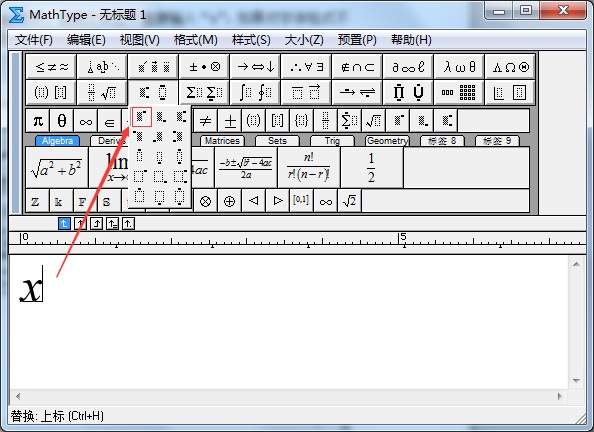This screenshot has width=594, height=432.
Task: Open the miscellaneous symbols palette (∂∞ℓ)
Action: 408,67
